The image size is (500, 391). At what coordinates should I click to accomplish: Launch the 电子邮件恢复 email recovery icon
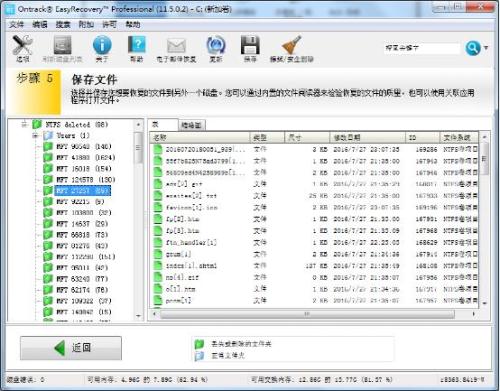[x=176, y=46]
